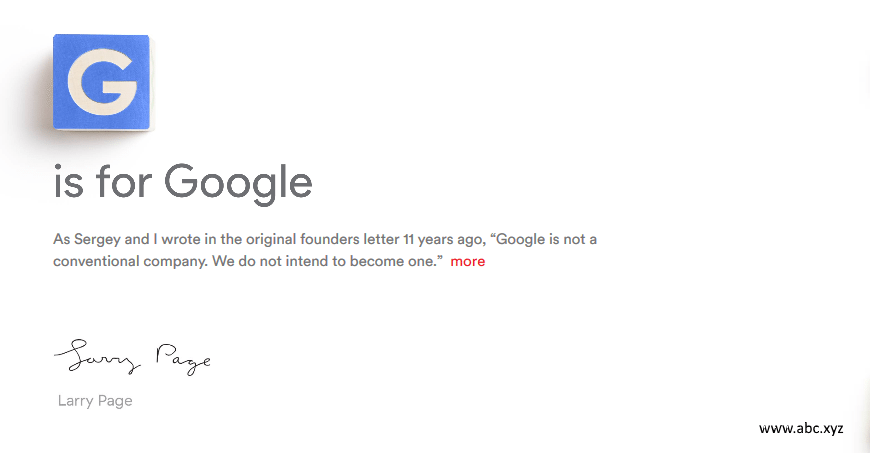Select the word "Google" in the heading
Image resolution: width=870 pixels, height=453 pixels.
(x=238, y=183)
